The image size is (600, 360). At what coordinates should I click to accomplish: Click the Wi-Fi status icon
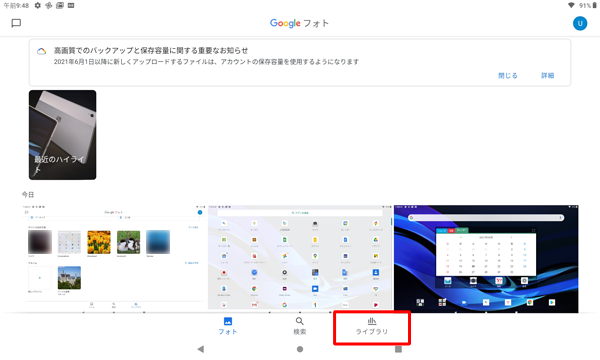[571, 5]
